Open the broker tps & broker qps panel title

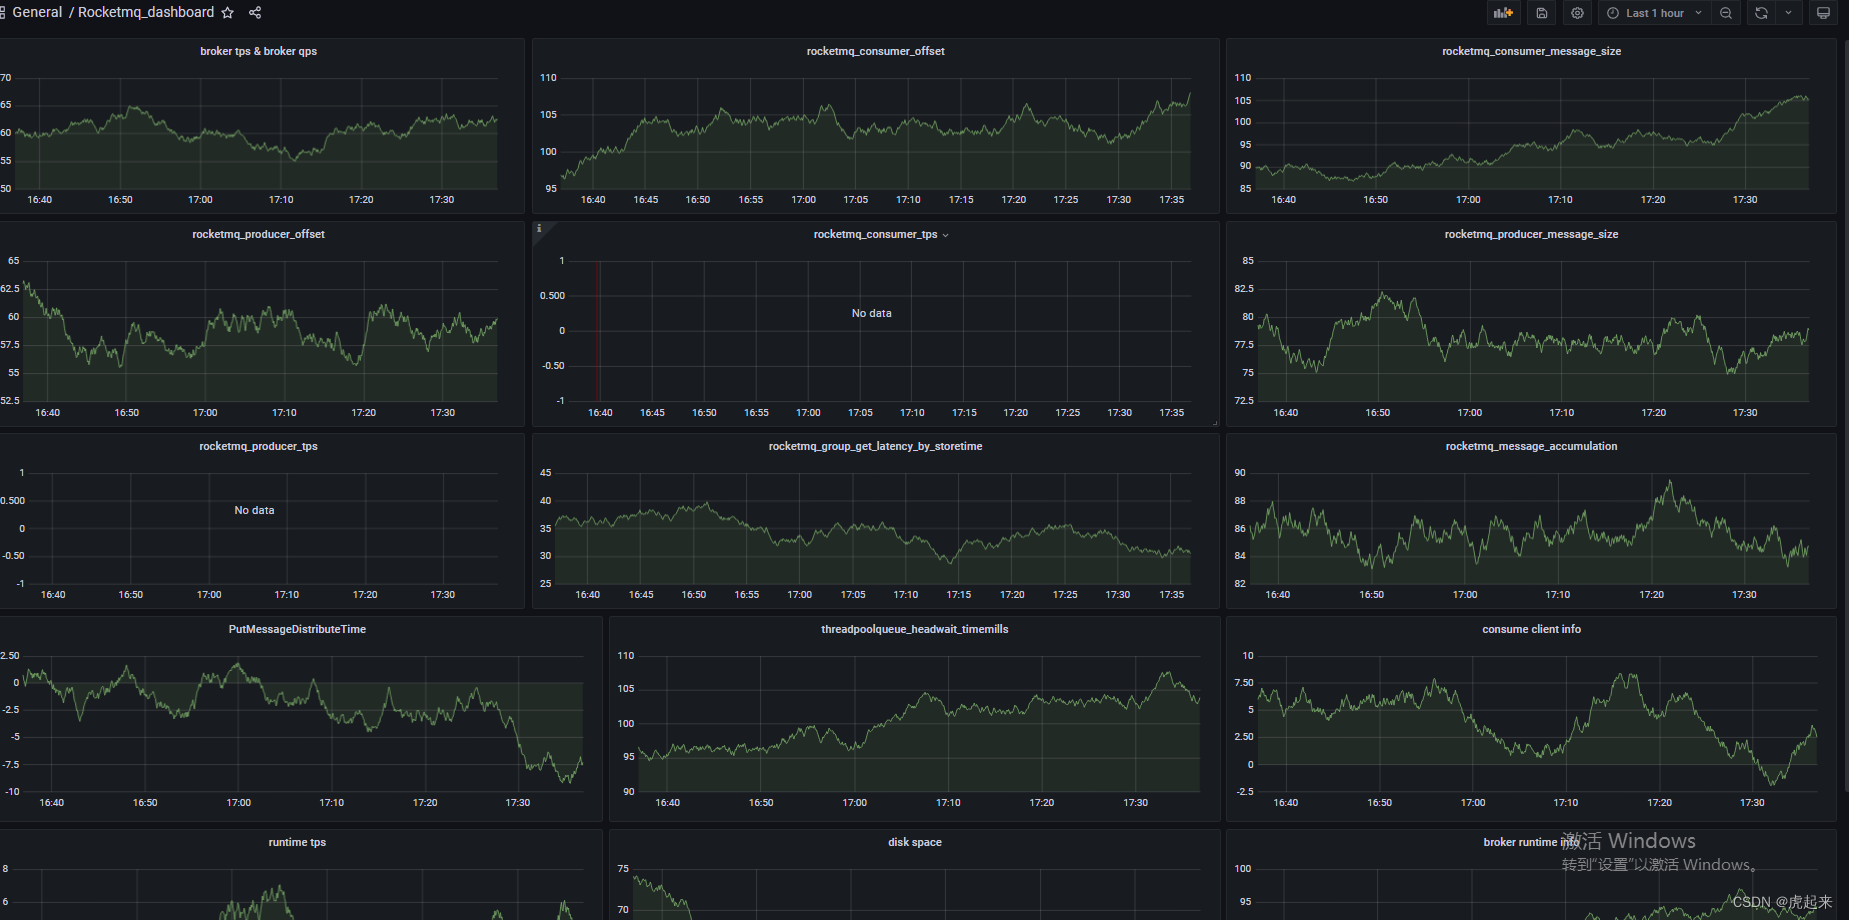258,51
